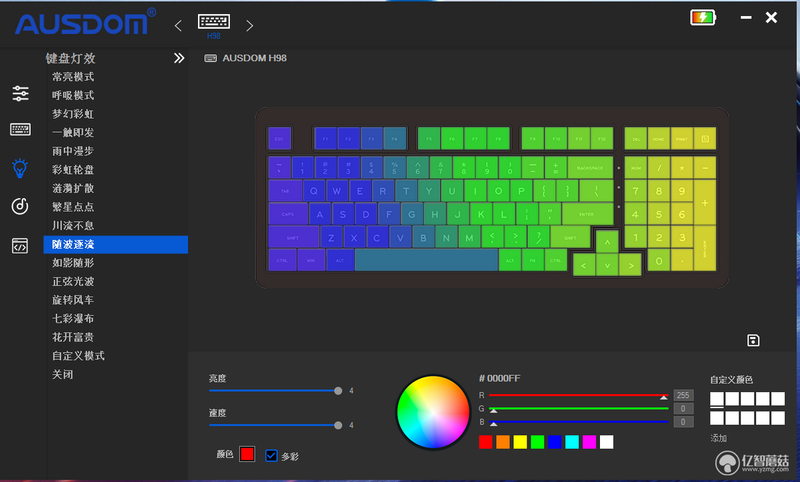Choose the blue preset color swatch

(555, 442)
